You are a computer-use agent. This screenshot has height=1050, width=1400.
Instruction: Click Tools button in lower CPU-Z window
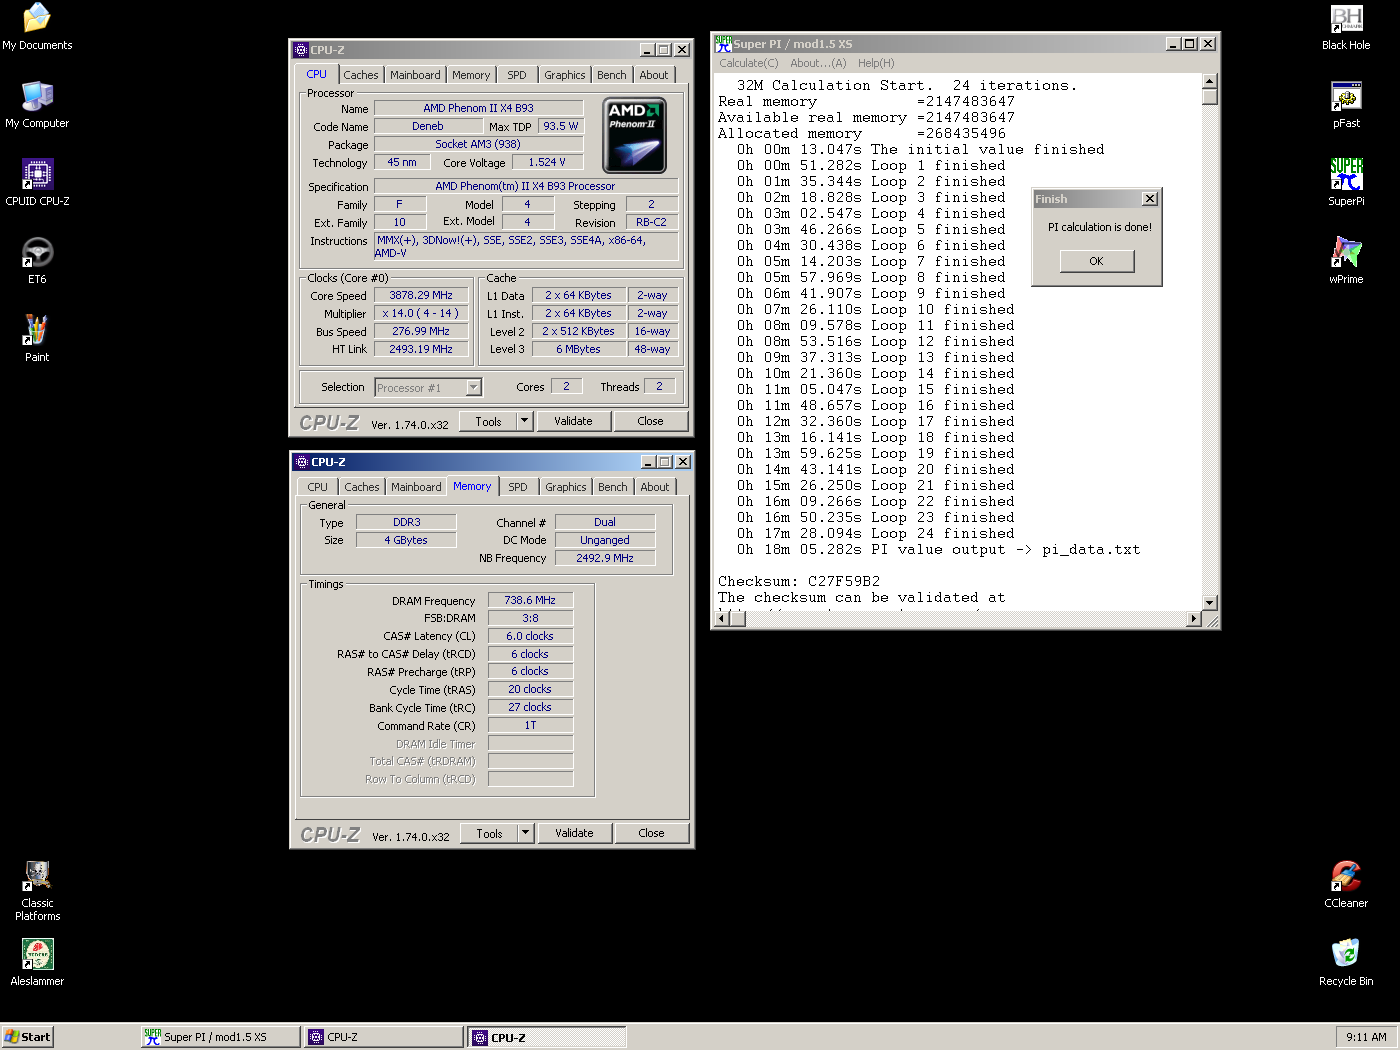pyautogui.click(x=489, y=833)
